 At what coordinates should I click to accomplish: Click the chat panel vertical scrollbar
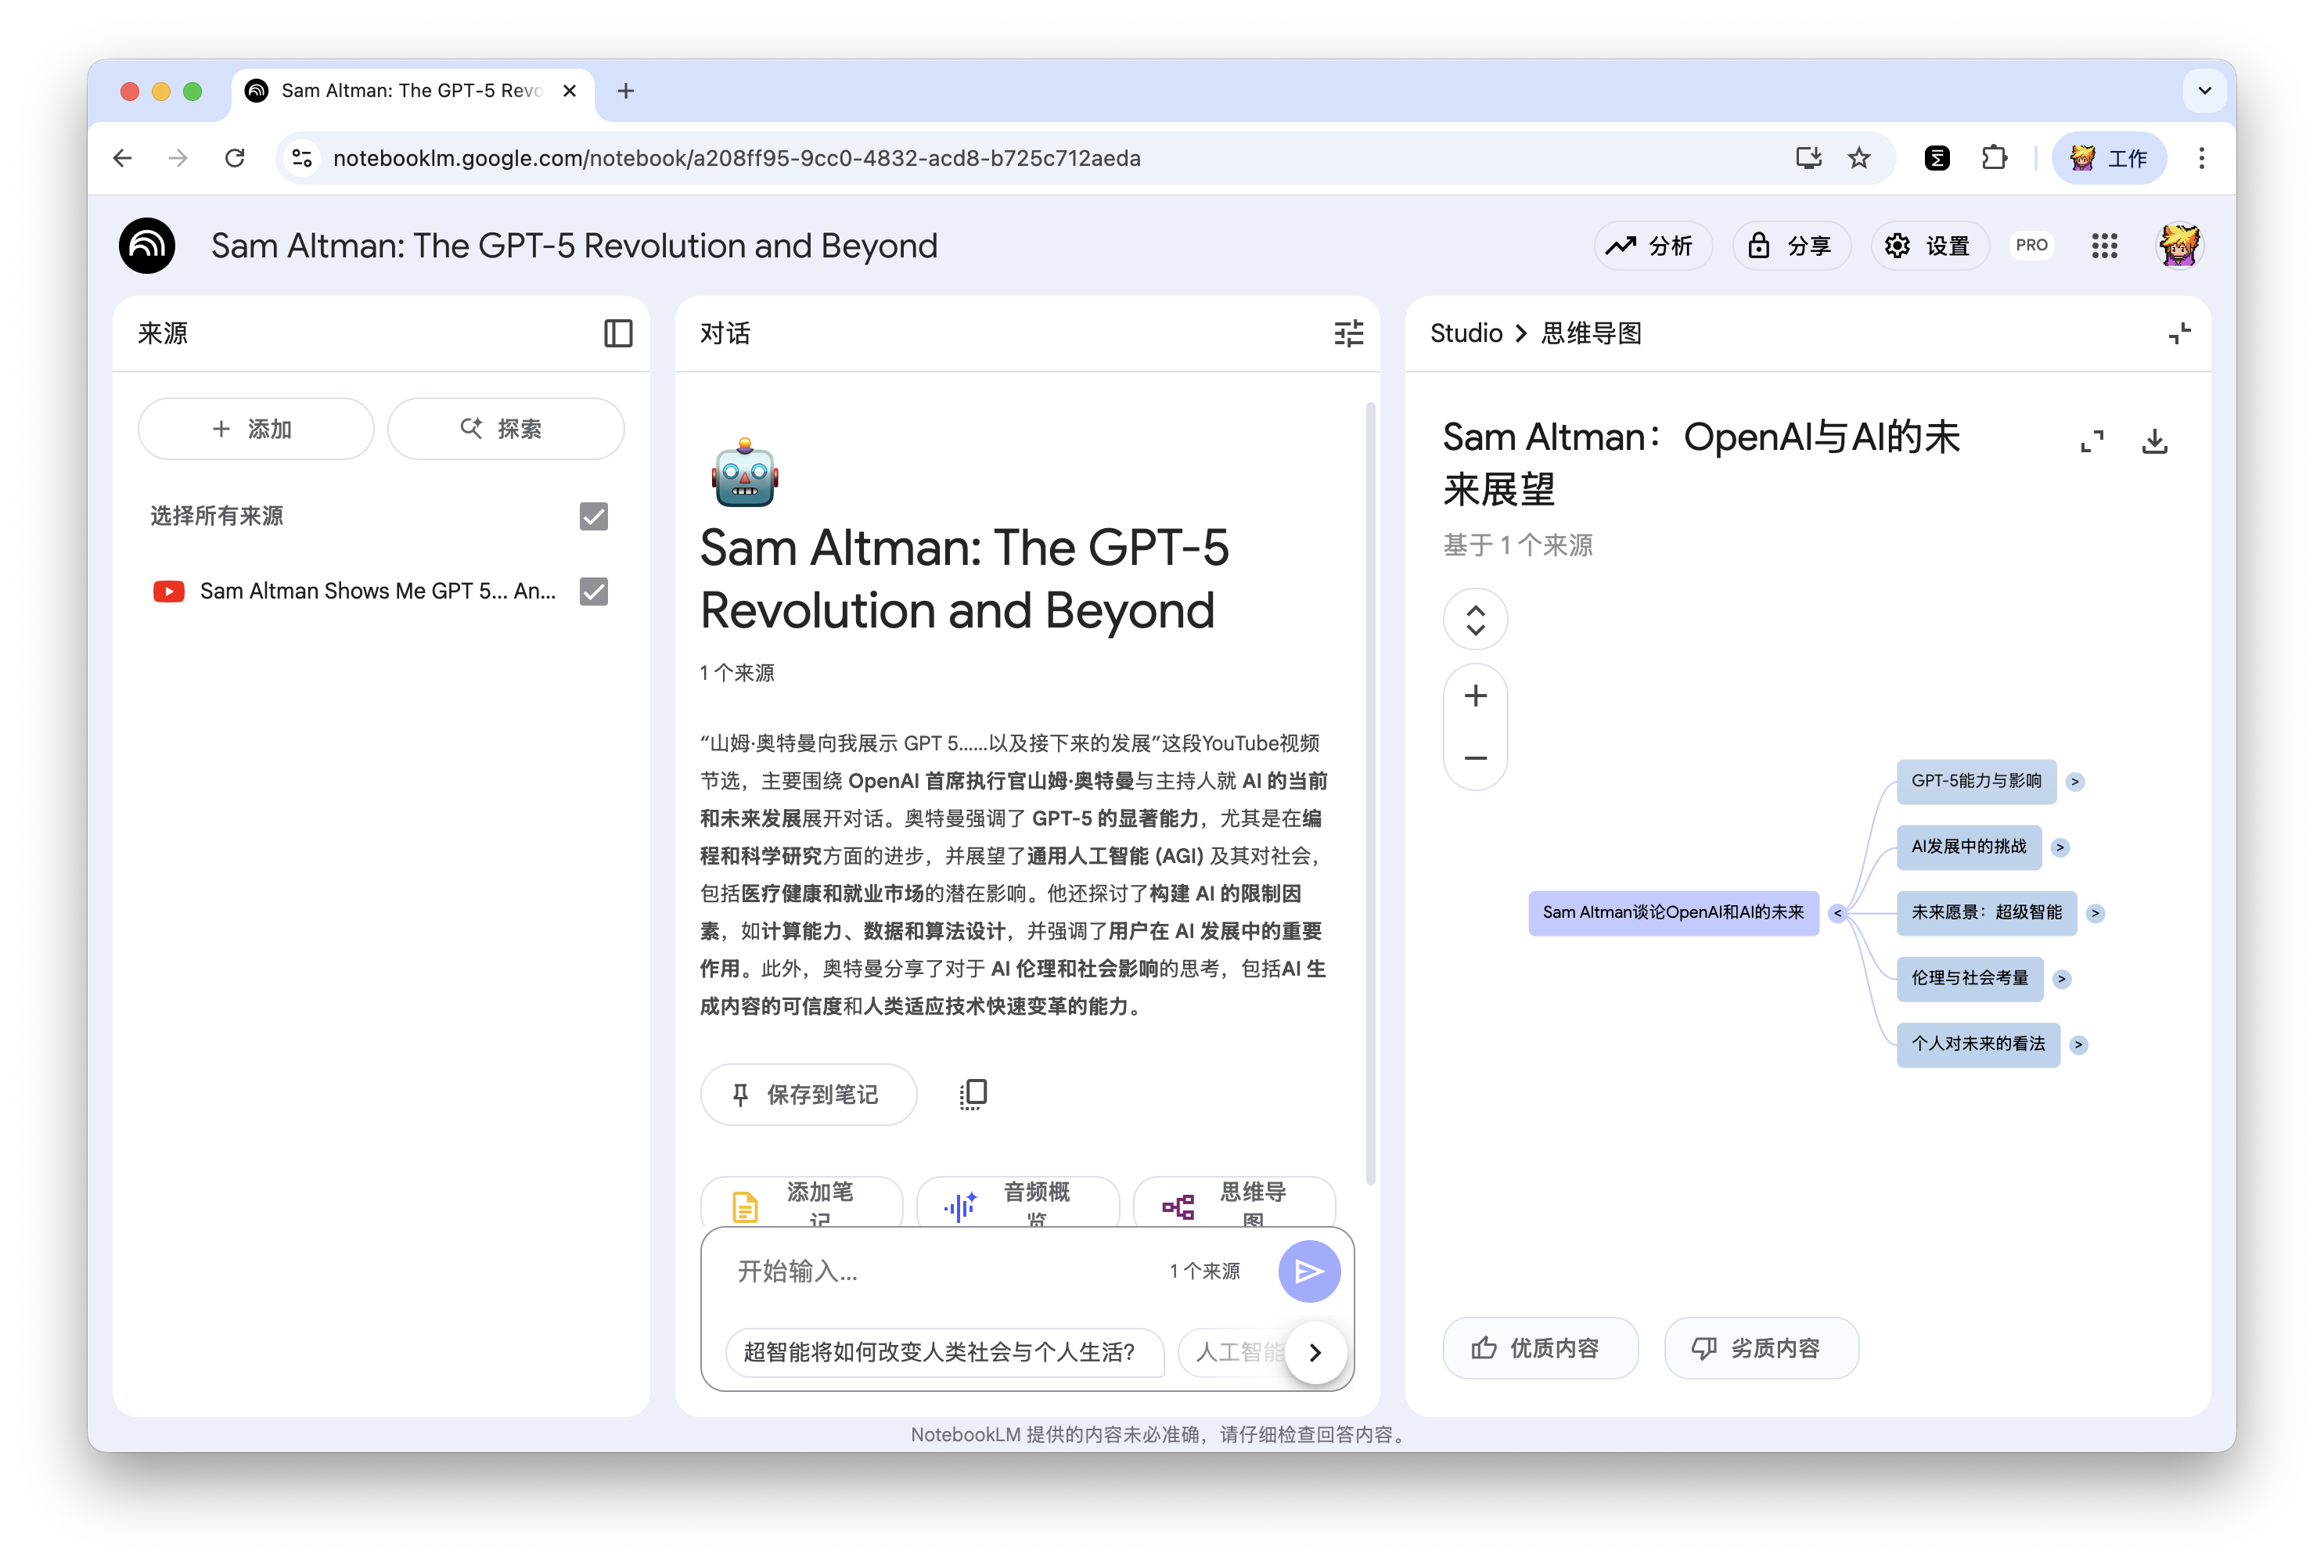point(1370,793)
